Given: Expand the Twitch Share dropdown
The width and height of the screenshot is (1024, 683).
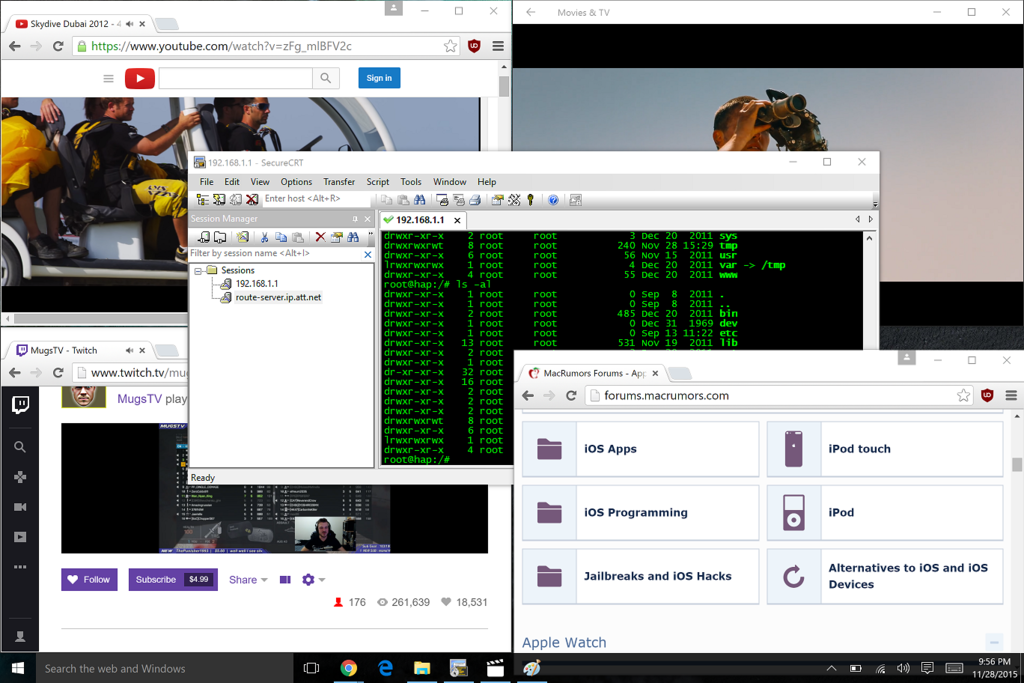Looking at the screenshot, I should coord(248,579).
